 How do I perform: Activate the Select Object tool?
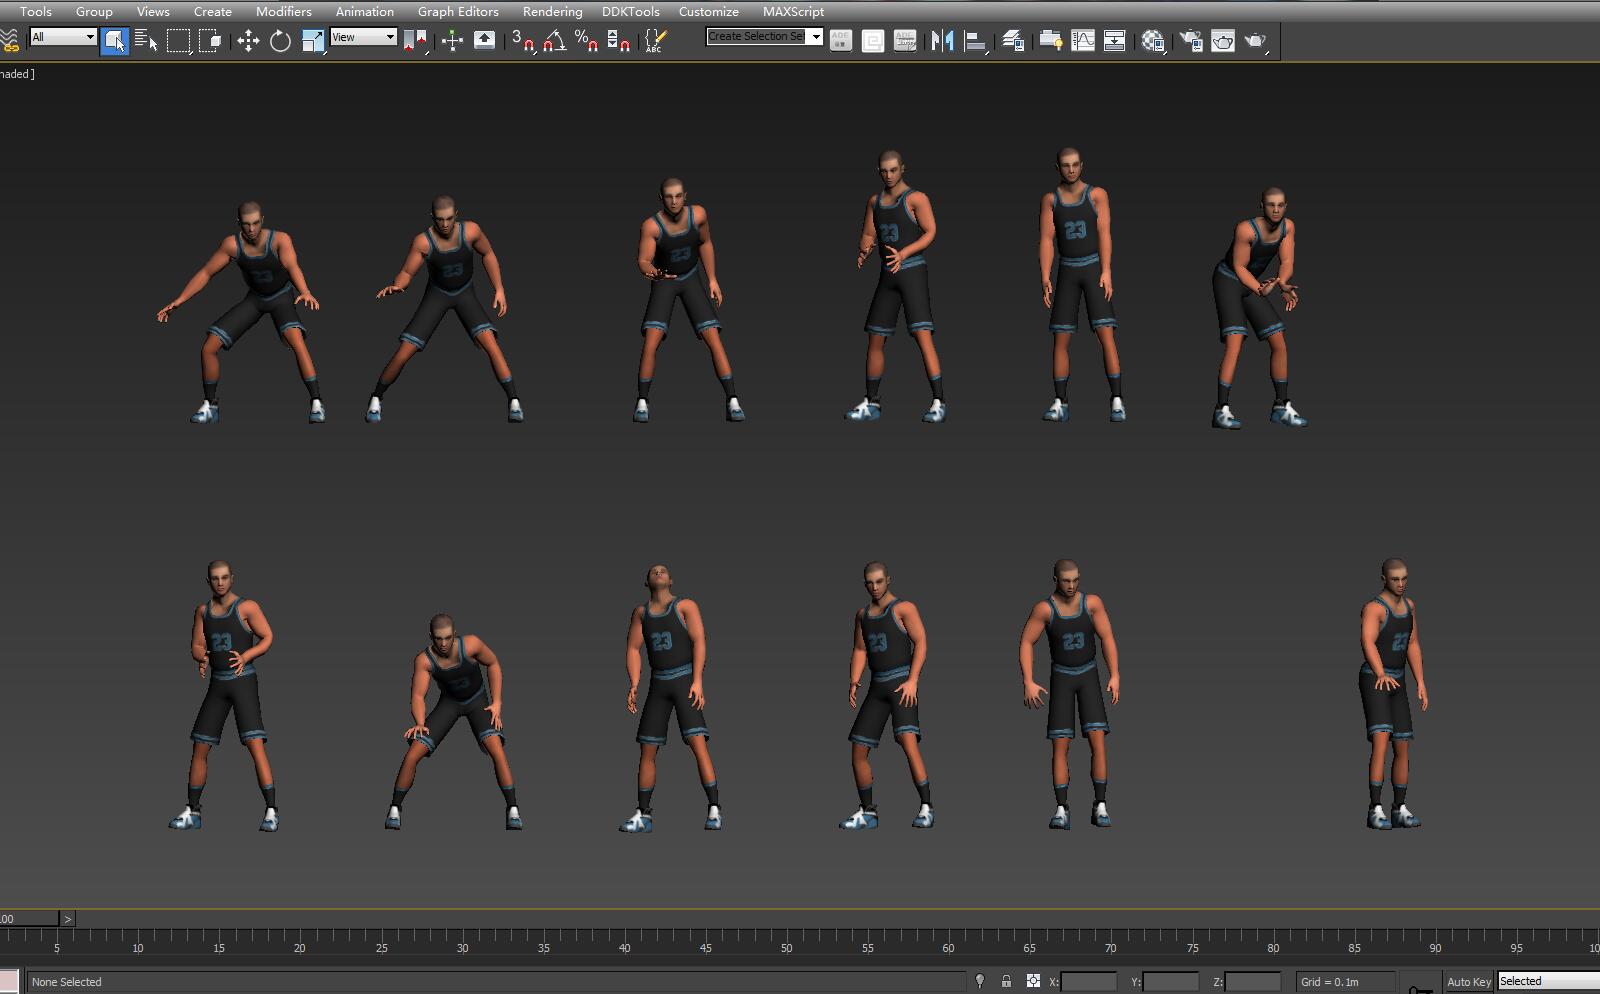pyautogui.click(x=115, y=41)
